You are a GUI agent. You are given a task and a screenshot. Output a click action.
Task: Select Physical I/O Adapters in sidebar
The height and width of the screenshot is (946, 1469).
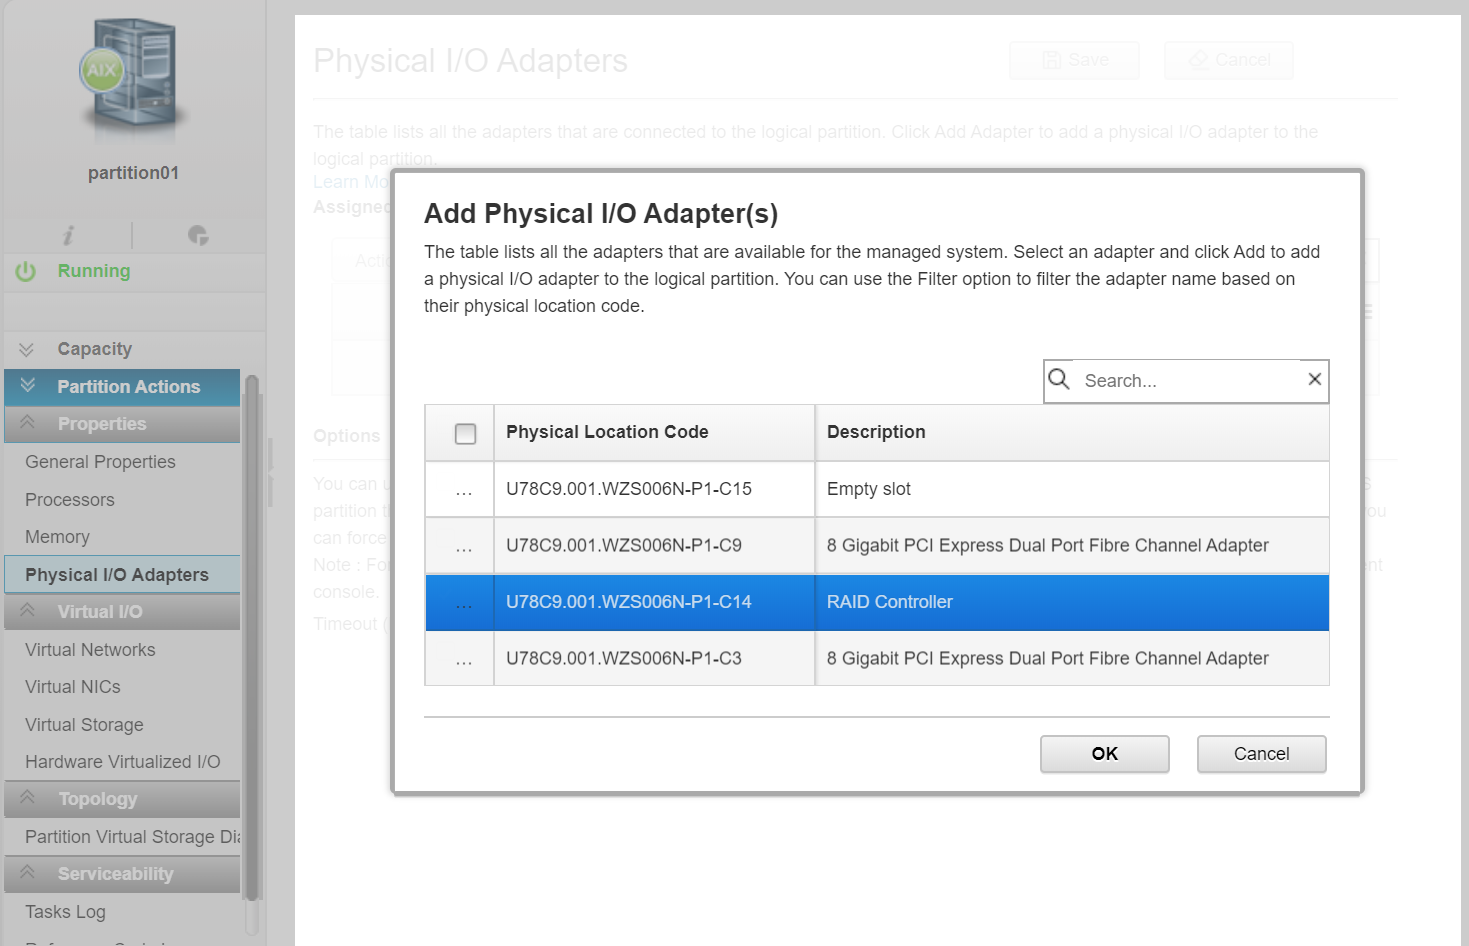tap(122, 575)
